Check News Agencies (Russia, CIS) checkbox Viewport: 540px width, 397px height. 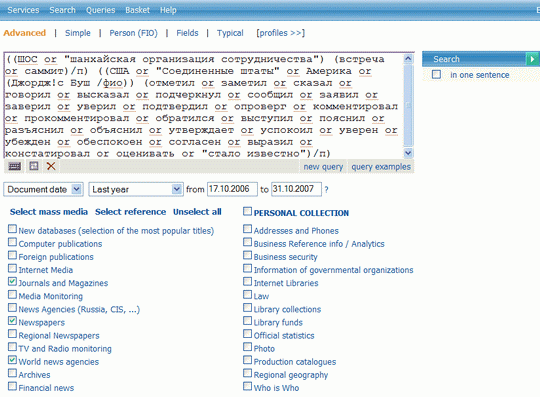12,307
